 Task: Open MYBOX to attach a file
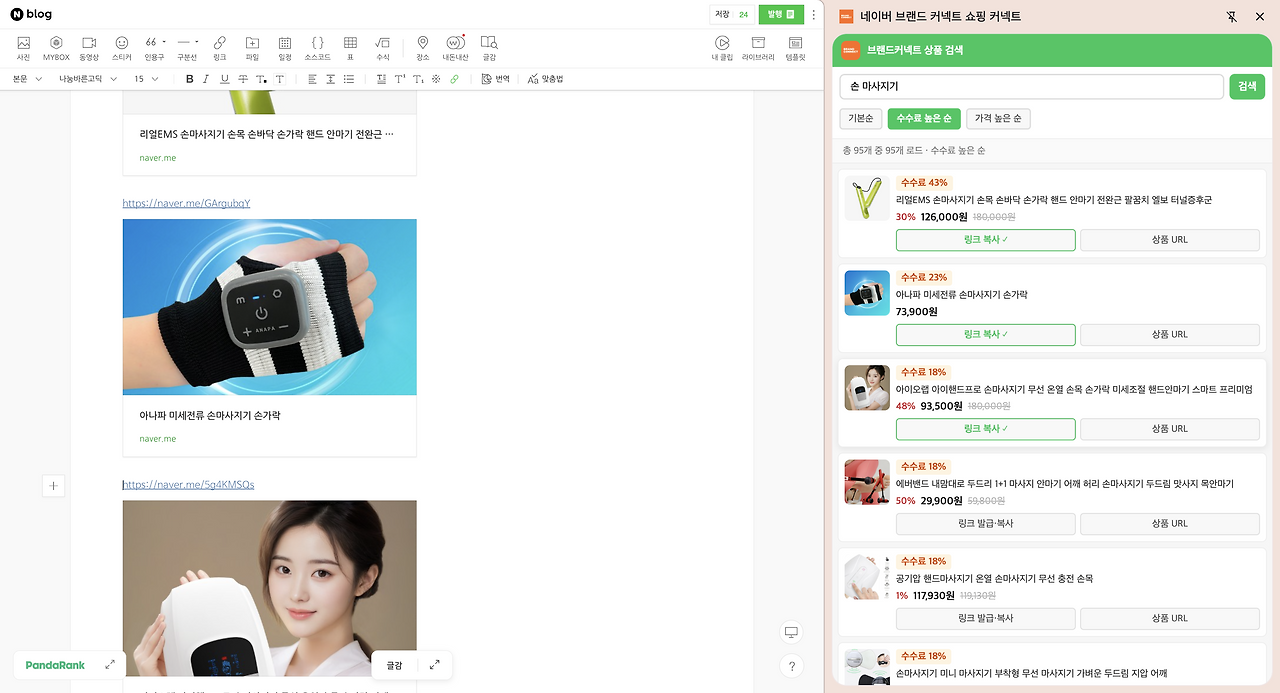[x=56, y=46]
